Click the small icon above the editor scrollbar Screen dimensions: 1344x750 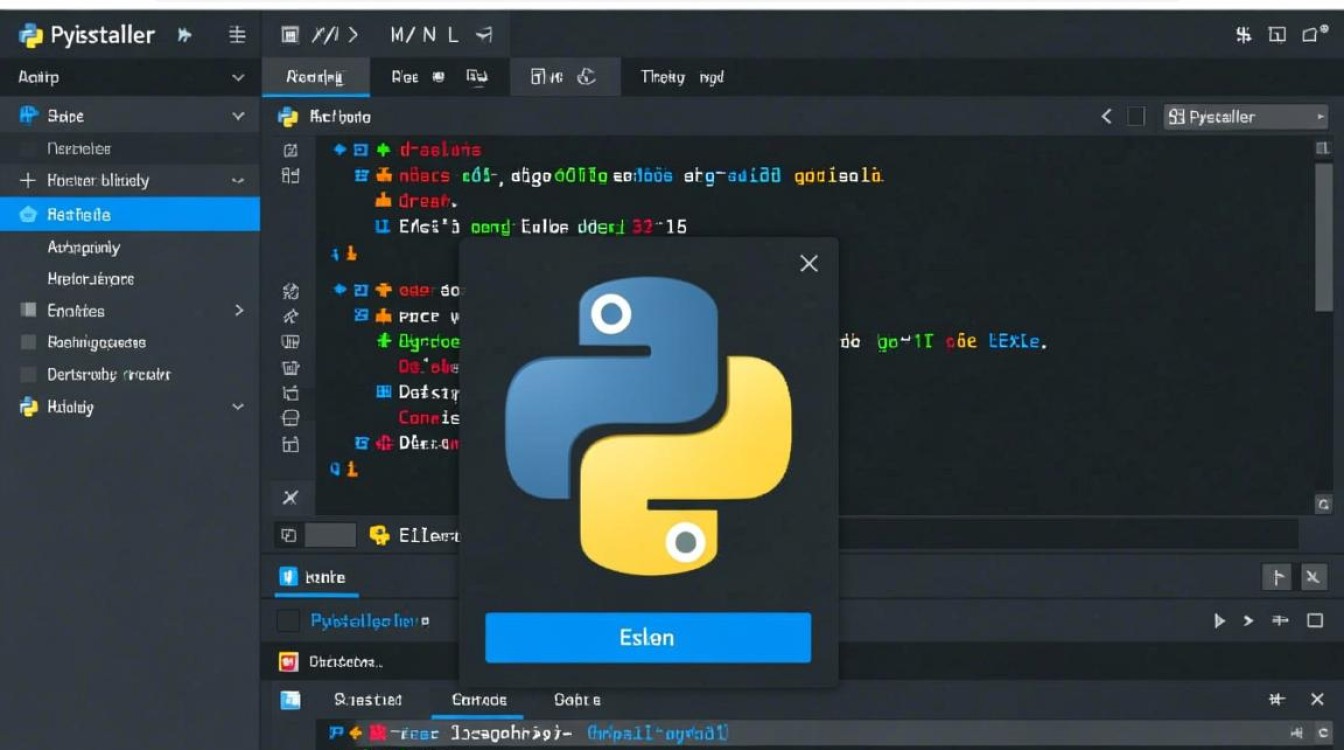pos(1324,148)
